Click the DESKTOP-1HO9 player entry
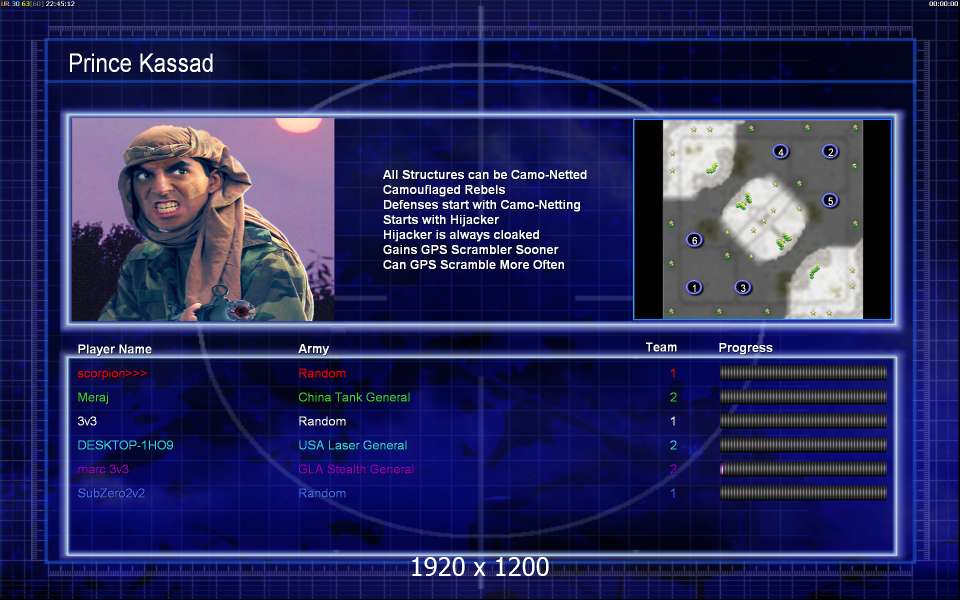This screenshot has height=600, width=960. (126, 445)
